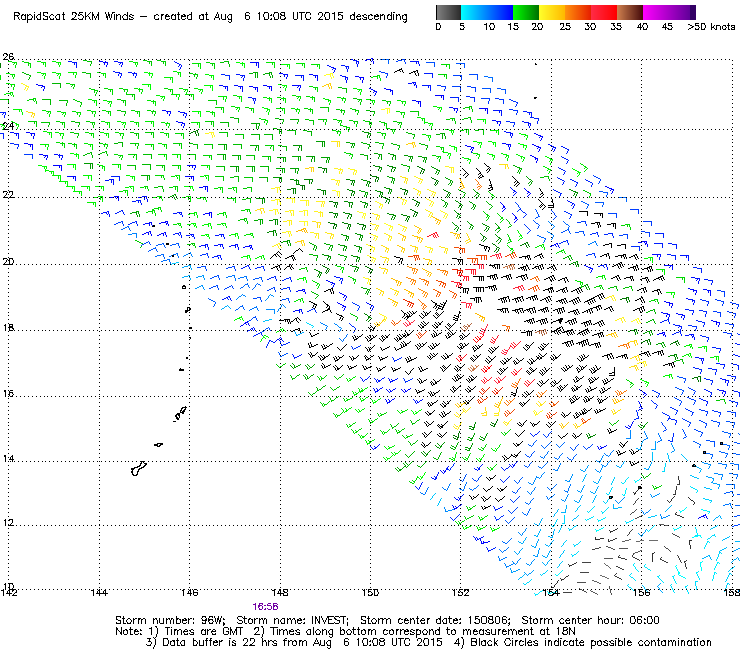Click the orange 25-30 knots legend segment

578,12
